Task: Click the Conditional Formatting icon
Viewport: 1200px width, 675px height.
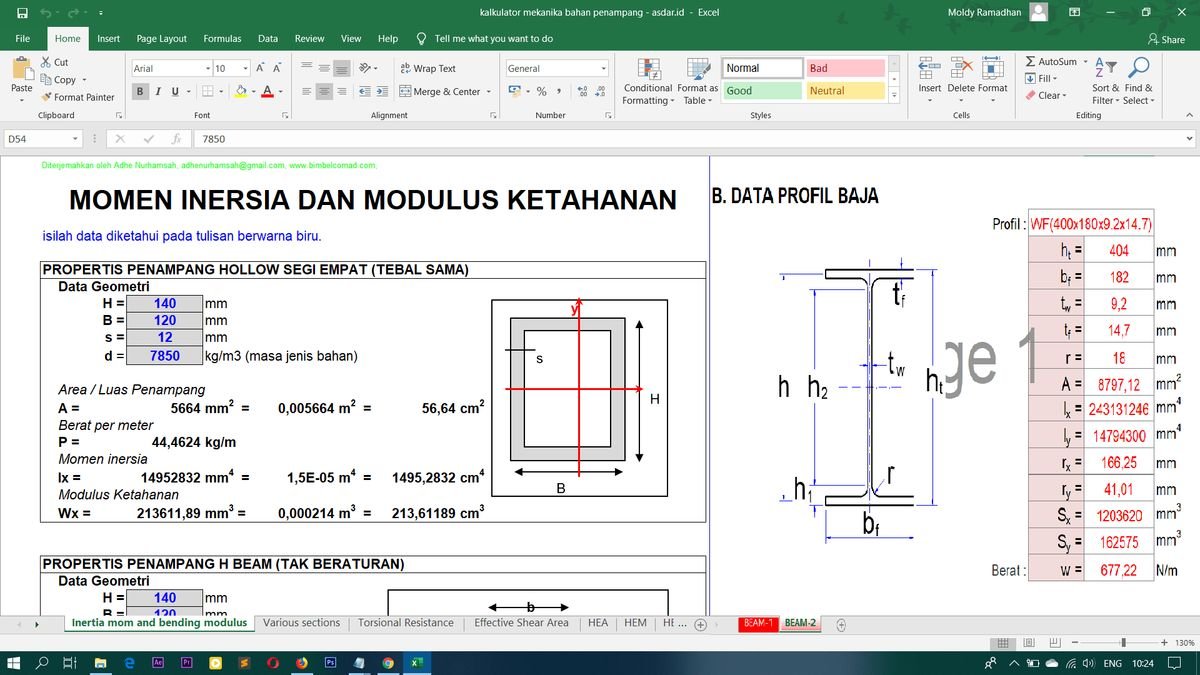Action: click(x=647, y=69)
